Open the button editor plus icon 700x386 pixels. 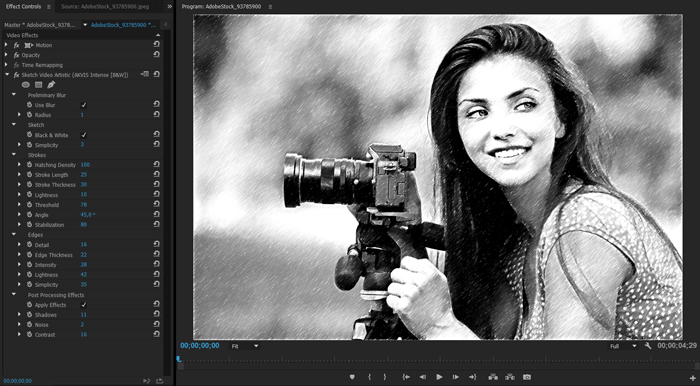point(692,378)
